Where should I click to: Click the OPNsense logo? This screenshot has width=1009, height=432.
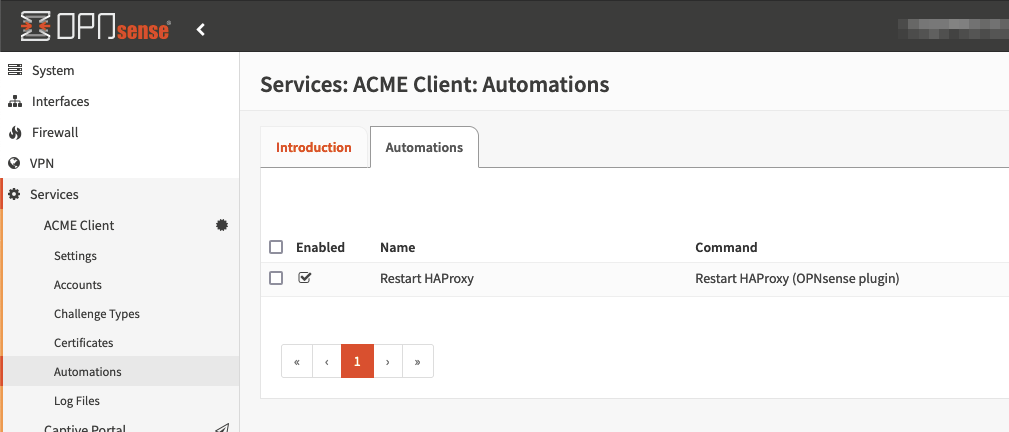coord(95,29)
